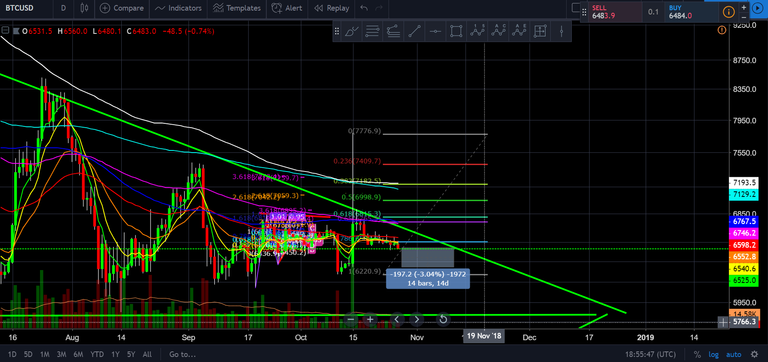768x362 pixels.
Task: Open chart settings gear
Action: pos(755,354)
